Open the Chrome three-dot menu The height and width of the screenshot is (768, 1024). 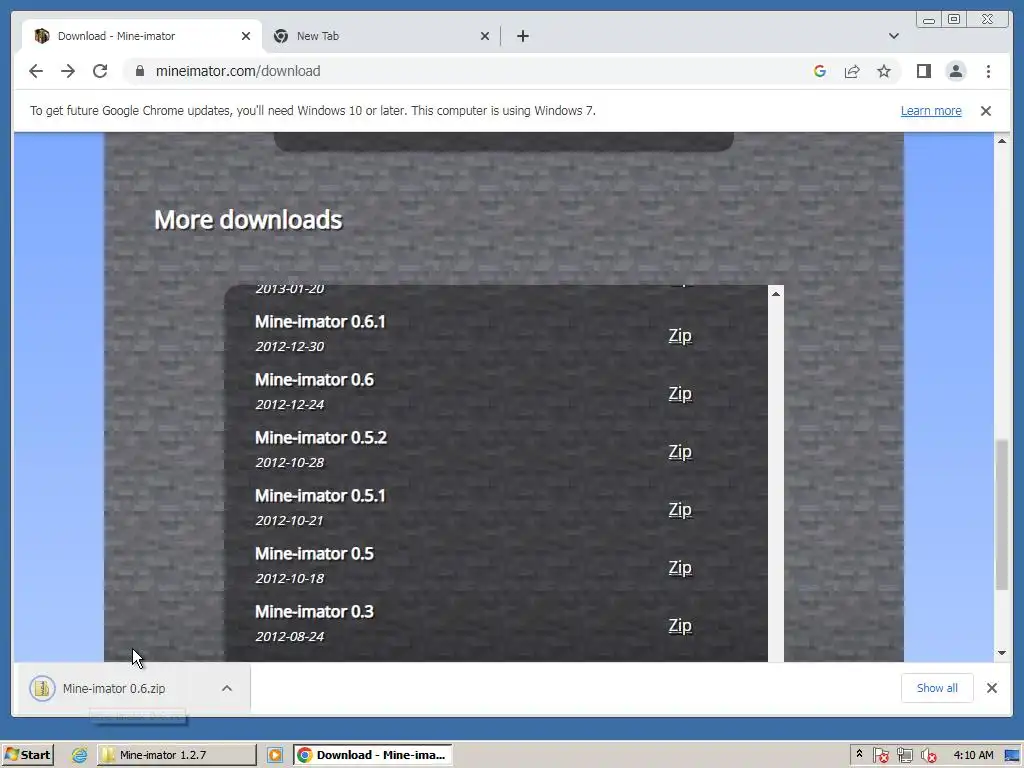pyautogui.click(x=989, y=71)
